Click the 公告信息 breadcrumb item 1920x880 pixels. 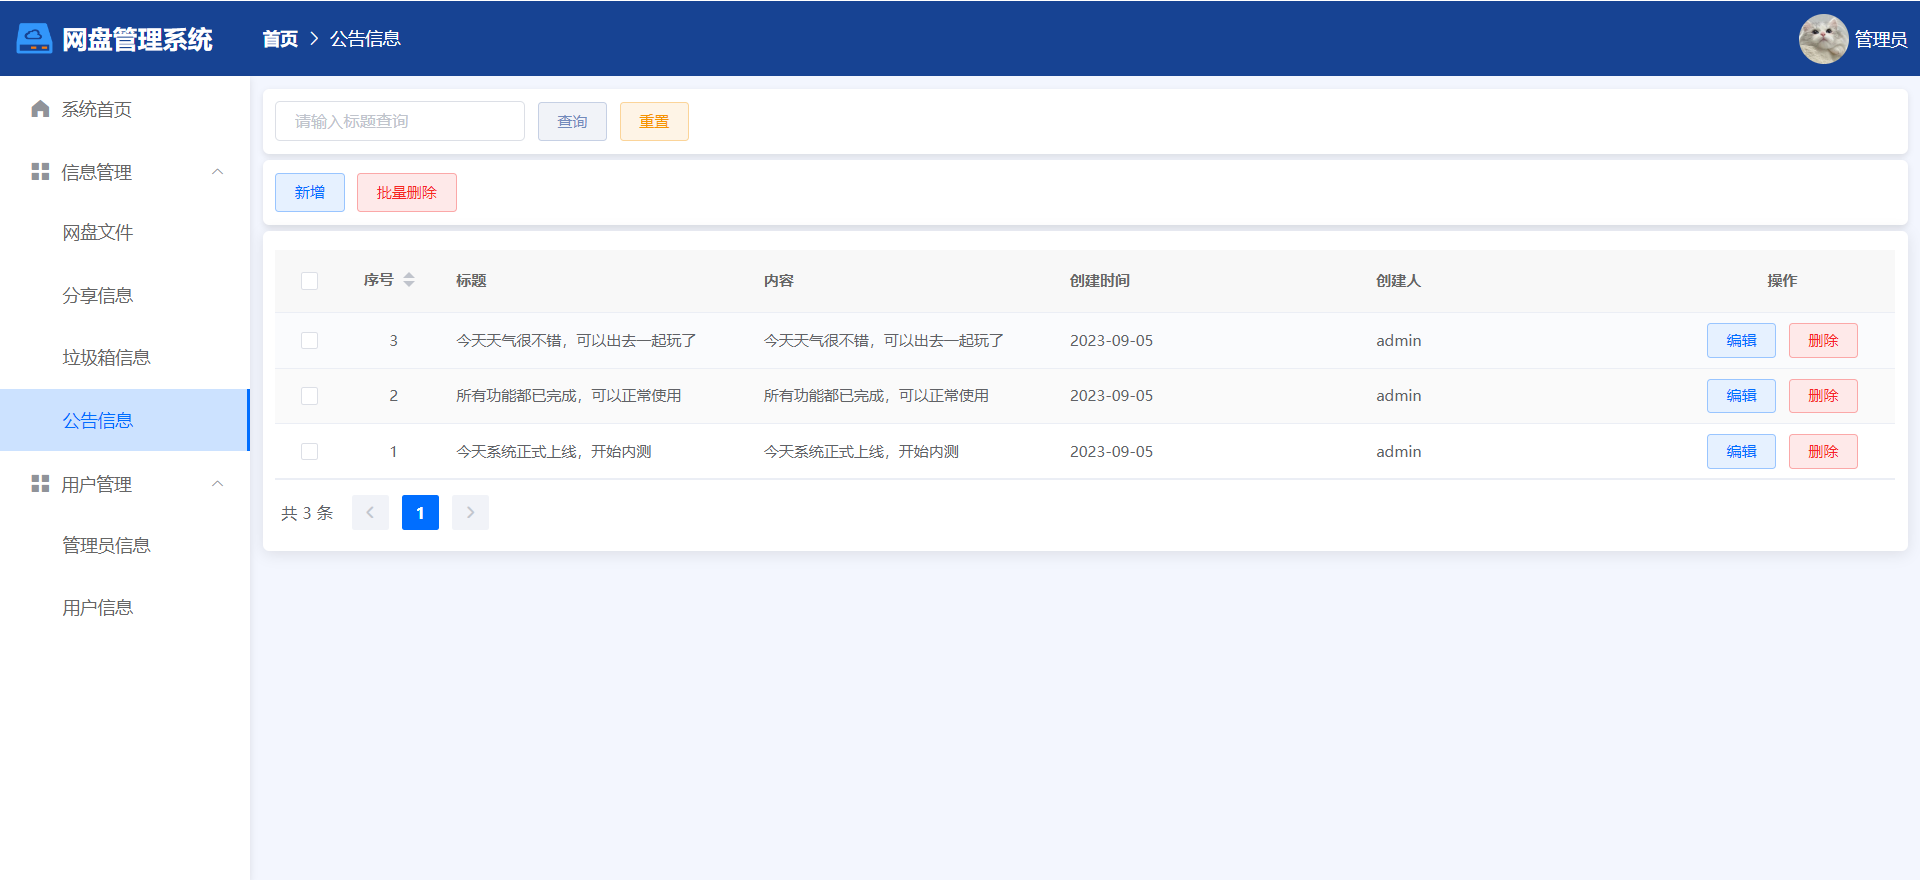pos(365,39)
